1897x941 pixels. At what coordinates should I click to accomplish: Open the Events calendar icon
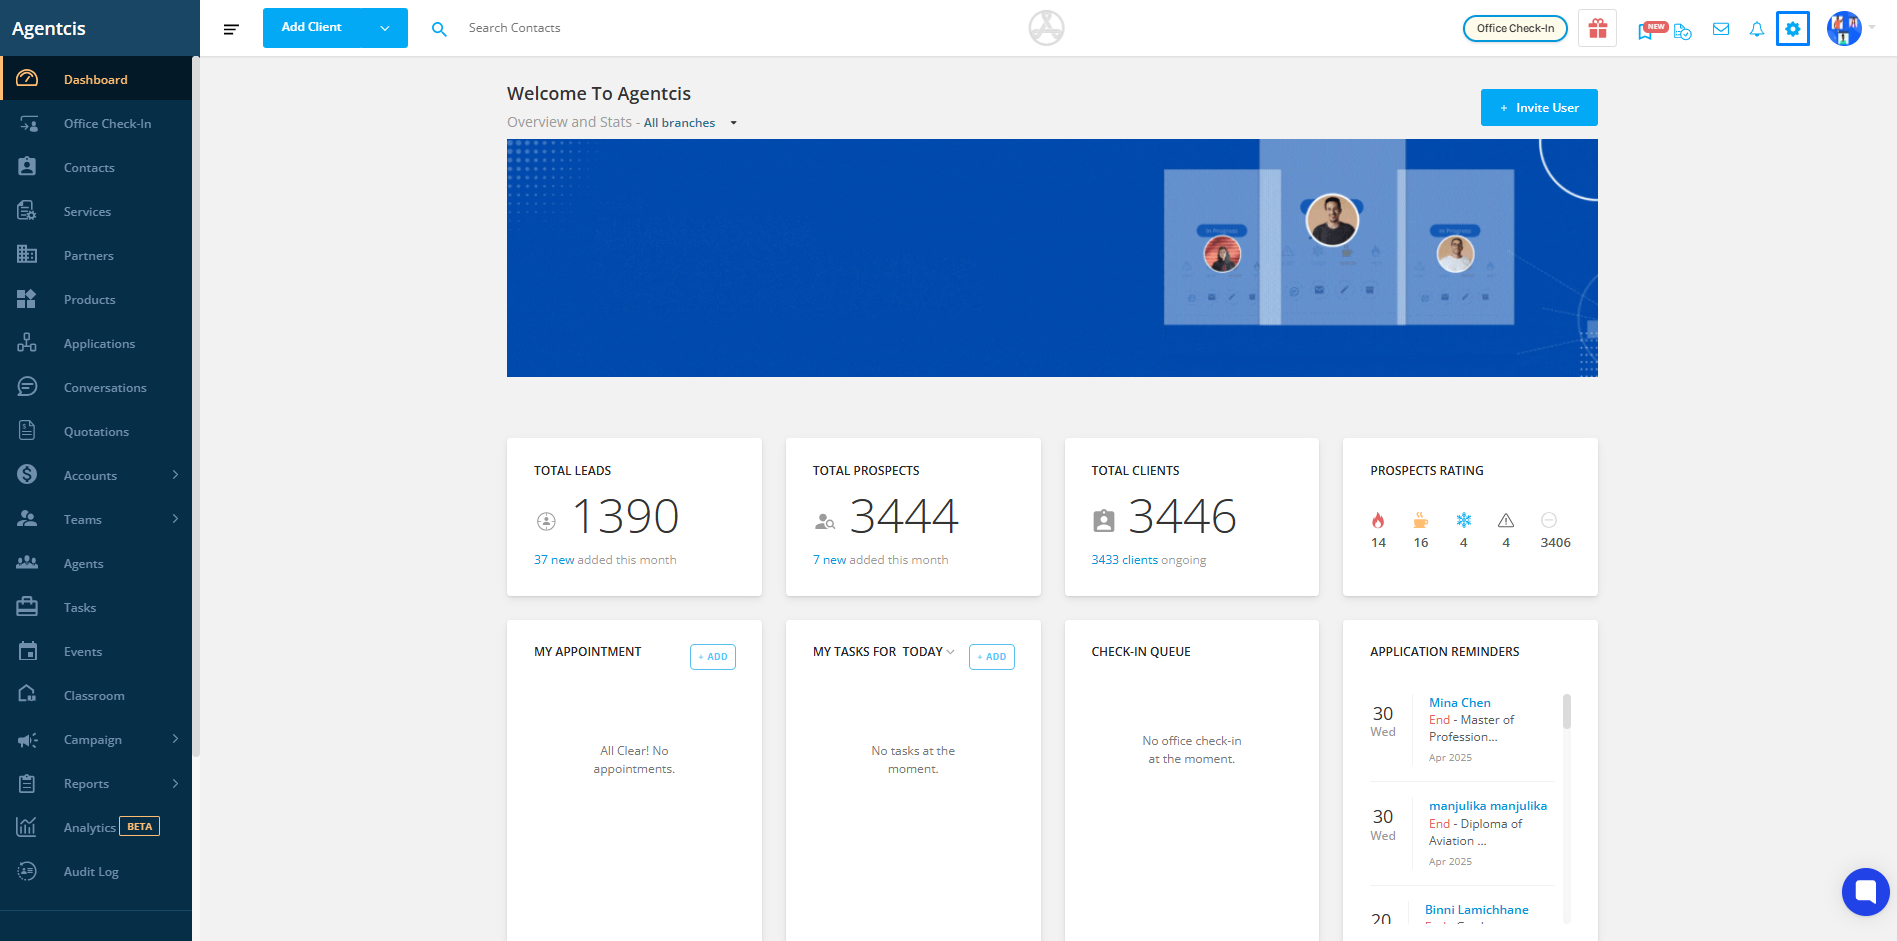click(27, 651)
